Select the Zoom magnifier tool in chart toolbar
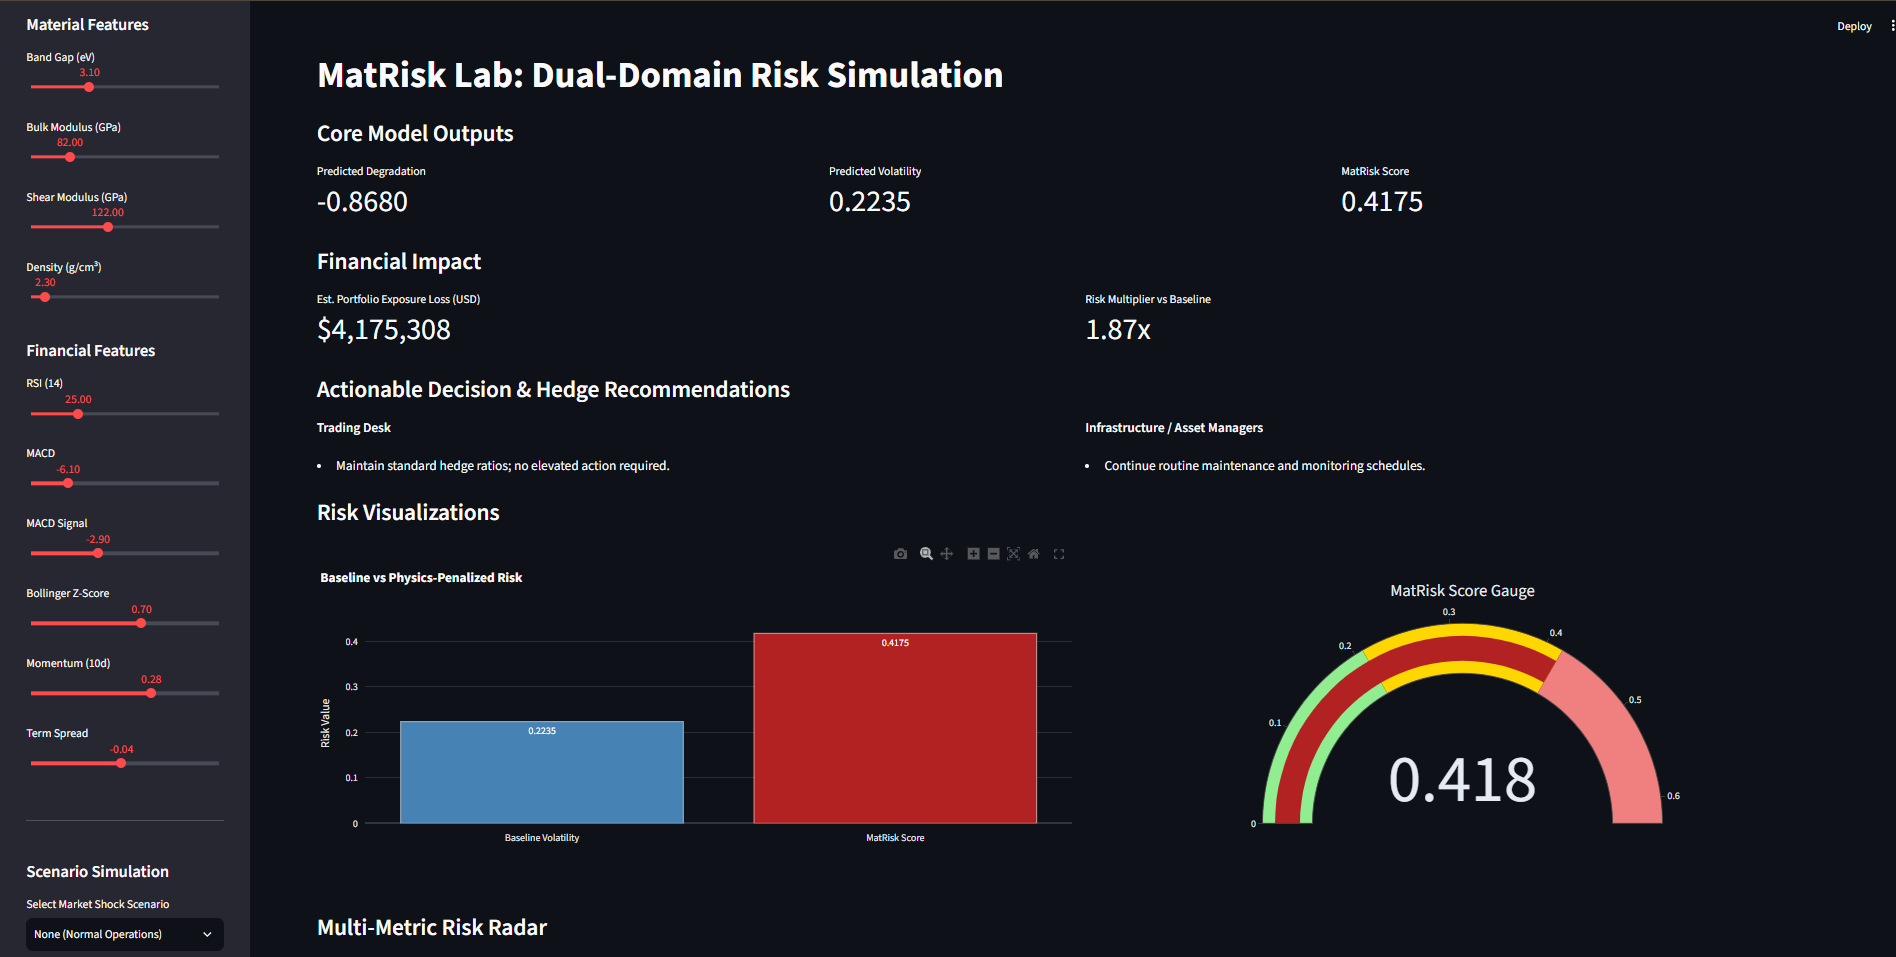The height and width of the screenshot is (957, 1896). [x=926, y=554]
